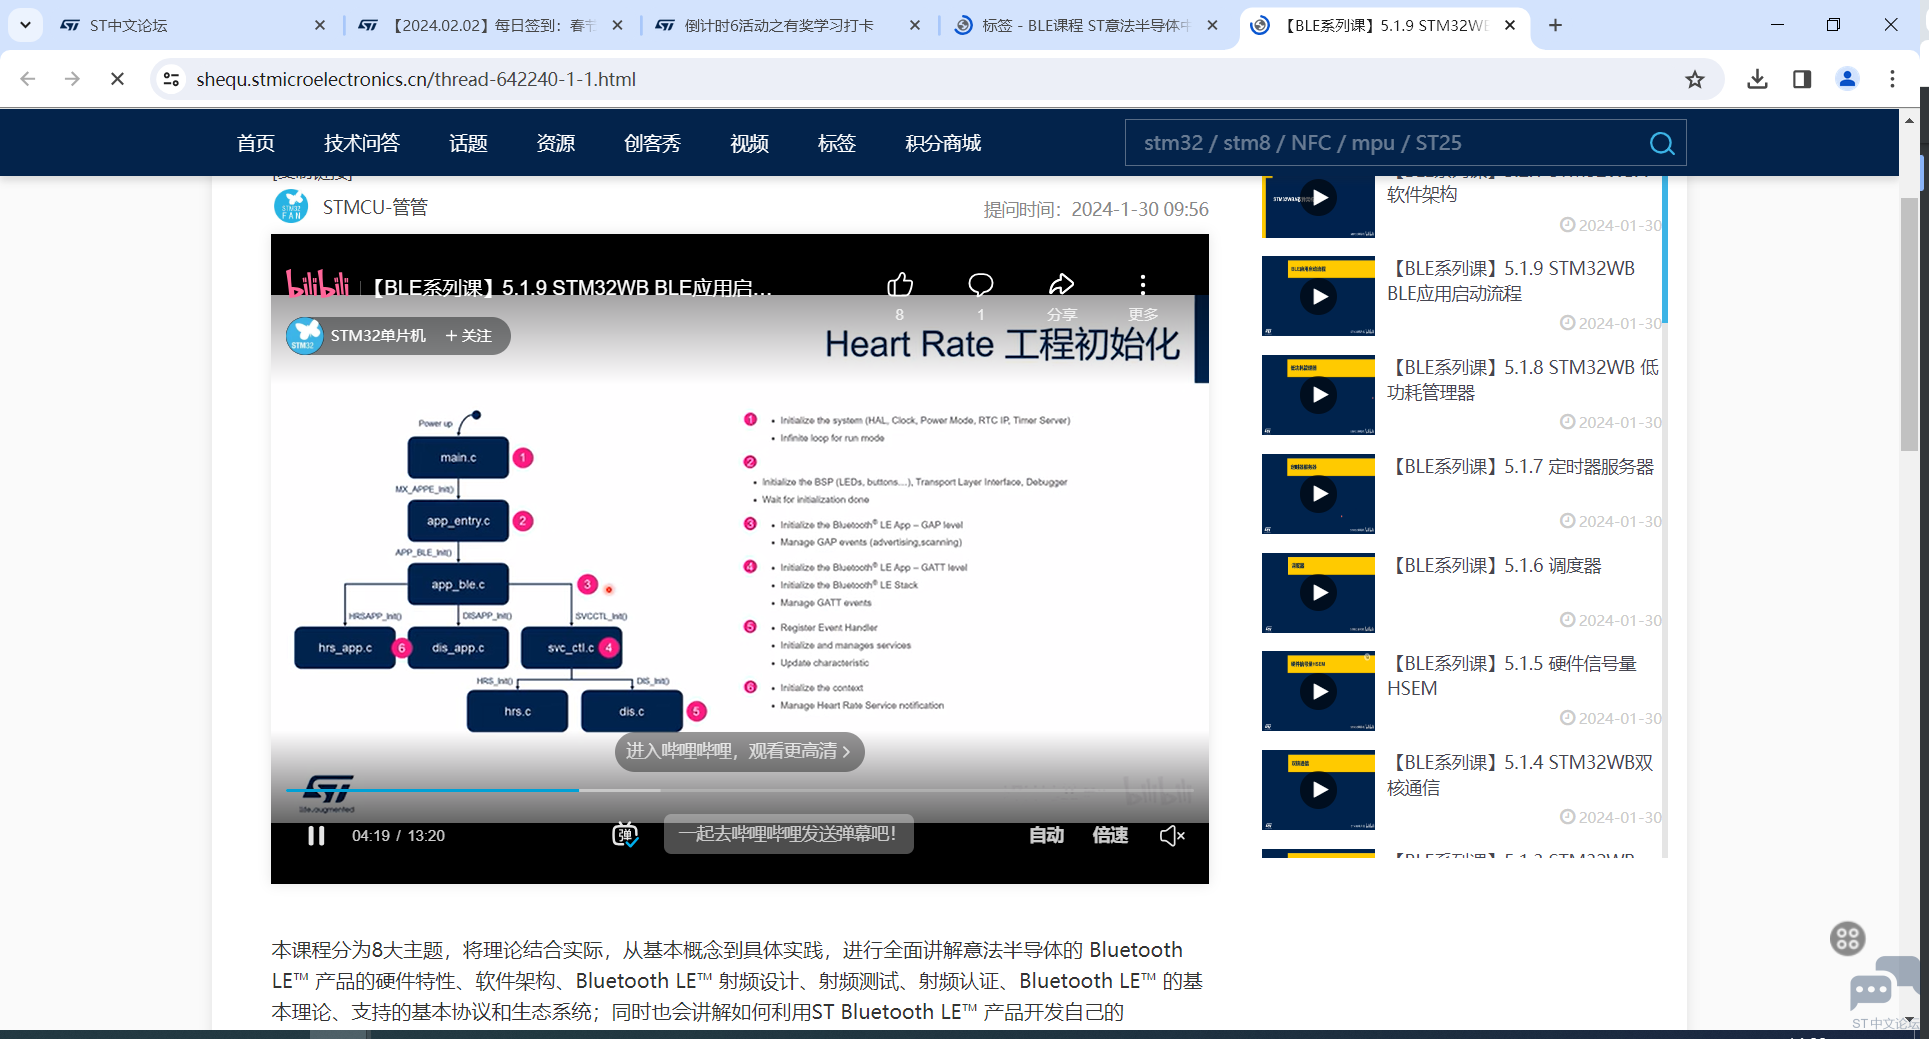This screenshot has height=1039, width=1929.
Task: Expand the tab search dropdown arrow
Action: click(25, 25)
